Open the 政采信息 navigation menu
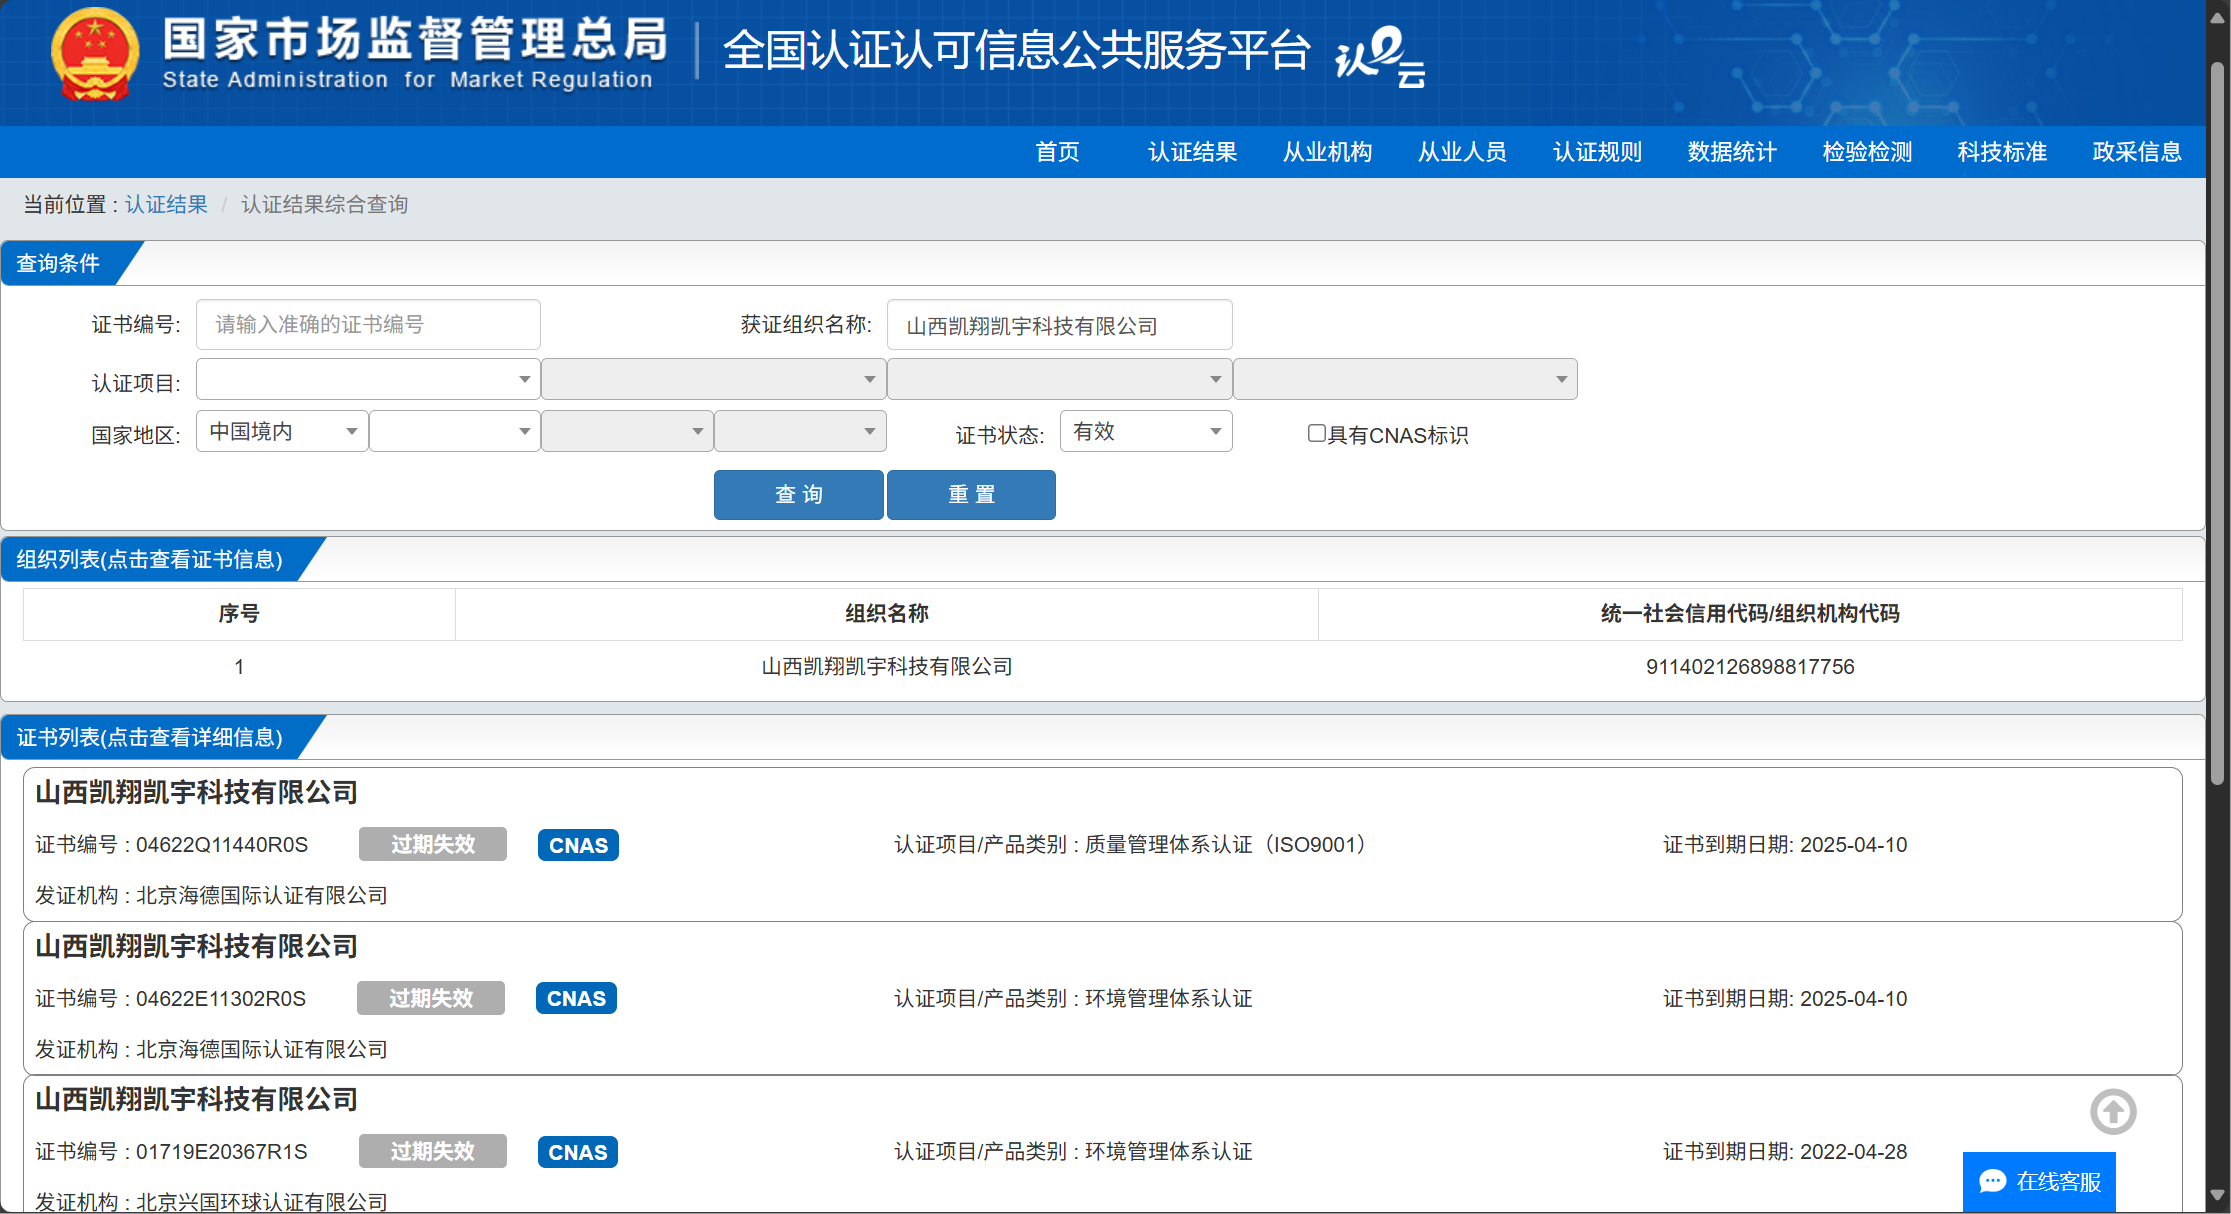Viewport: 2231px width, 1214px height. (2137, 152)
